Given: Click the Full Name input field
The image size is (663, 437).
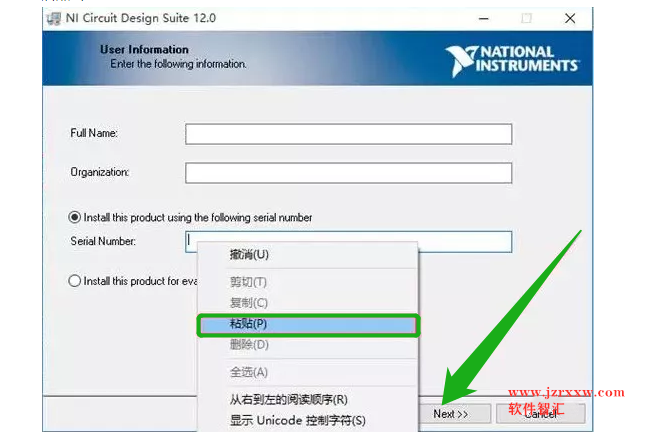Looking at the screenshot, I should 348,134.
